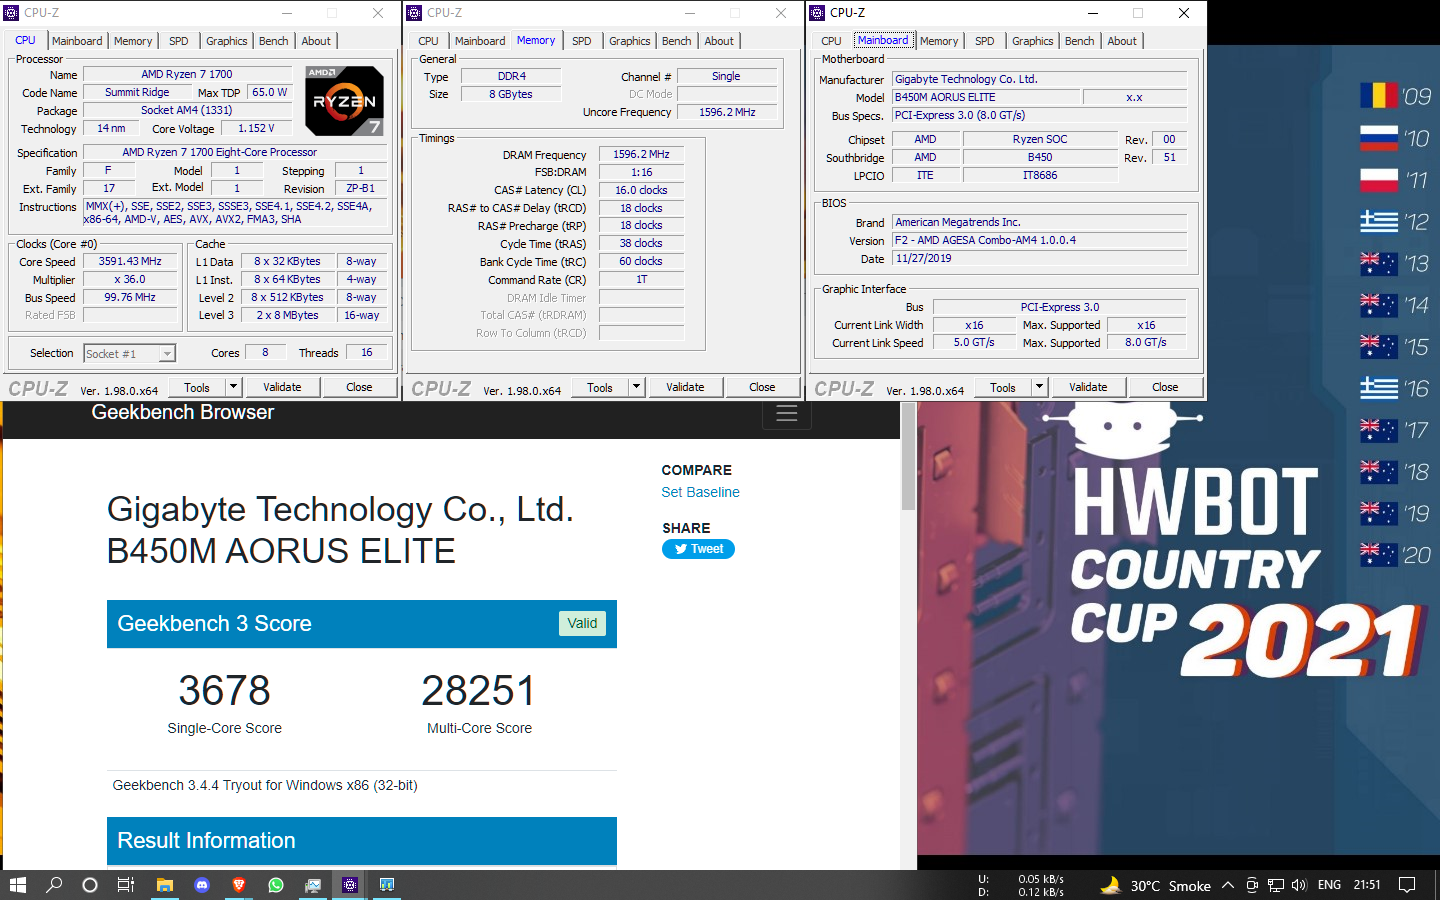Open the Geekbench Browser hamburger menu
The image size is (1440, 900).
787,414
